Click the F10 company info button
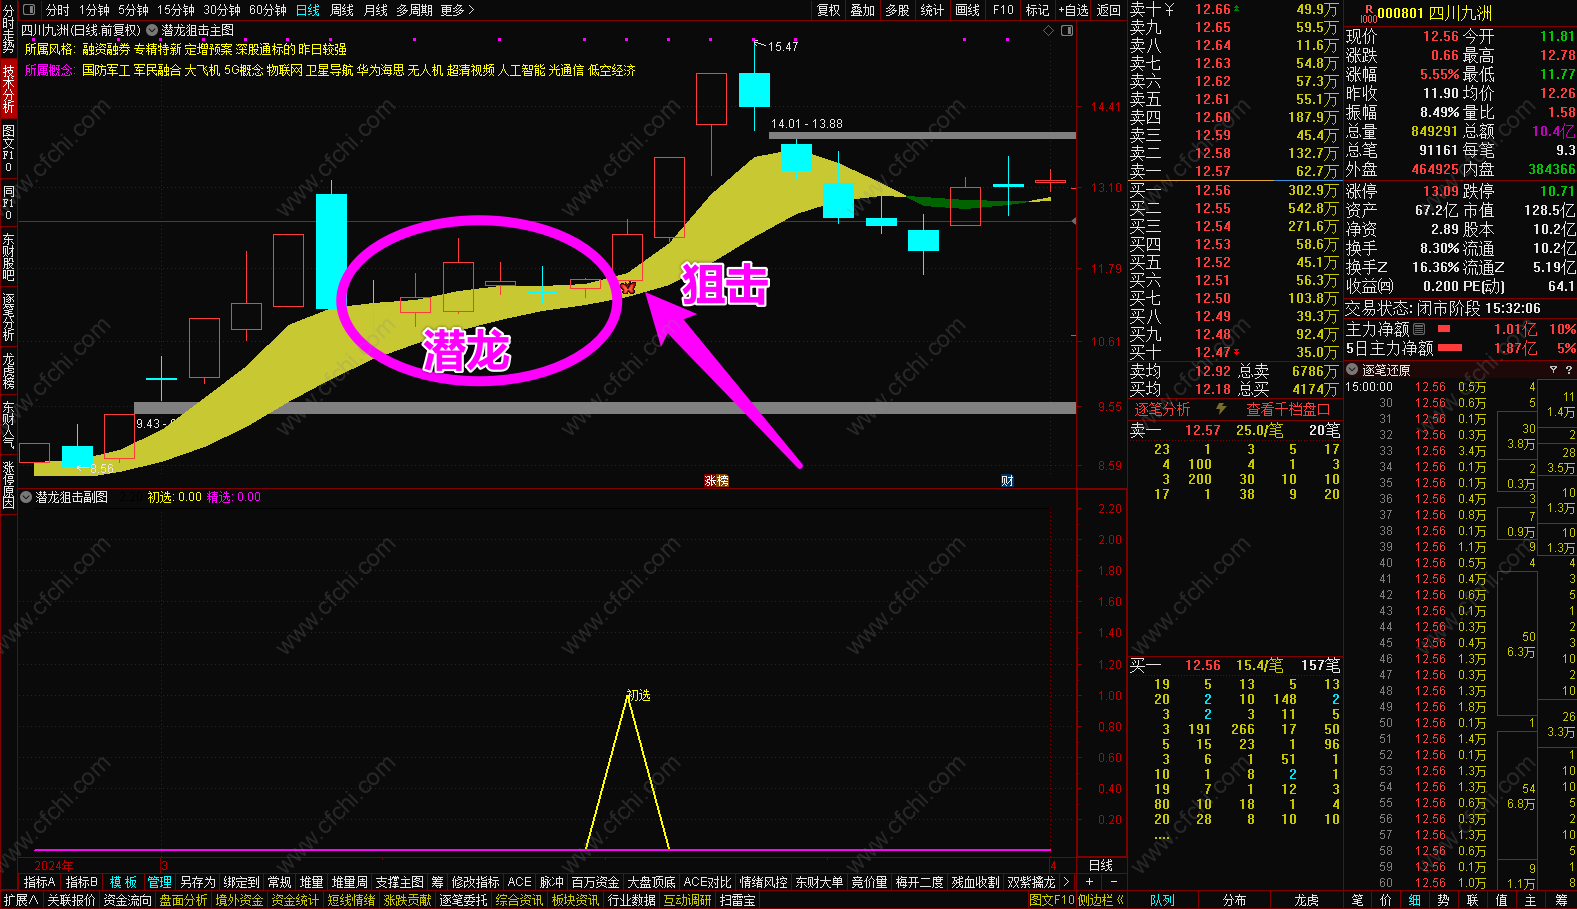This screenshot has width=1577, height=909. [1003, 10]
